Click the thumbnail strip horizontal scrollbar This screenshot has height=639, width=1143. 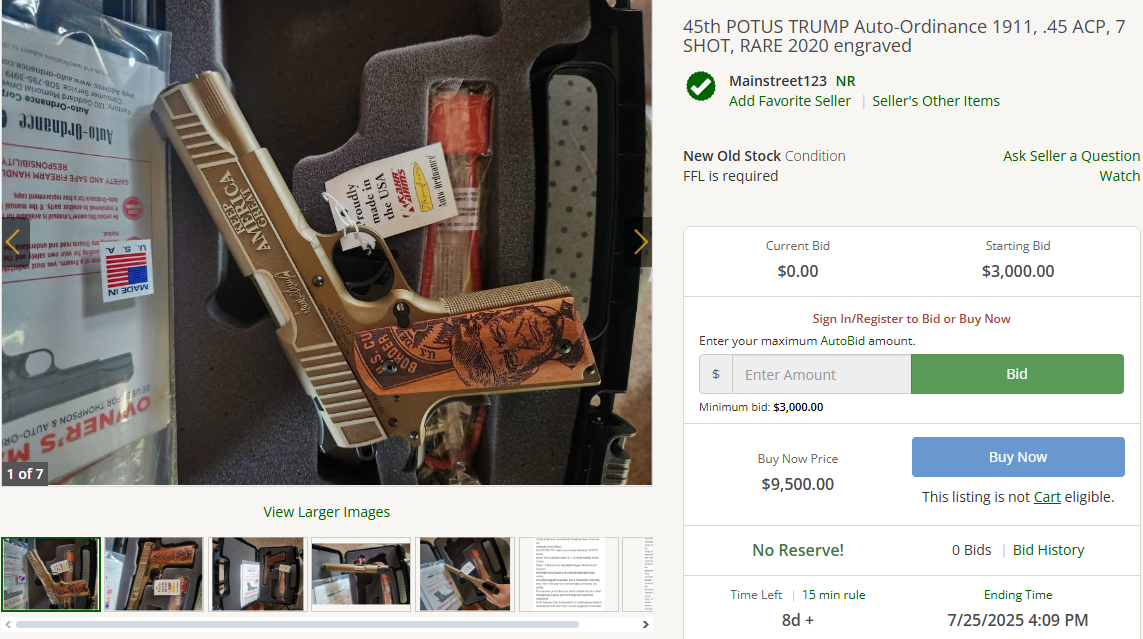[297, 624]
